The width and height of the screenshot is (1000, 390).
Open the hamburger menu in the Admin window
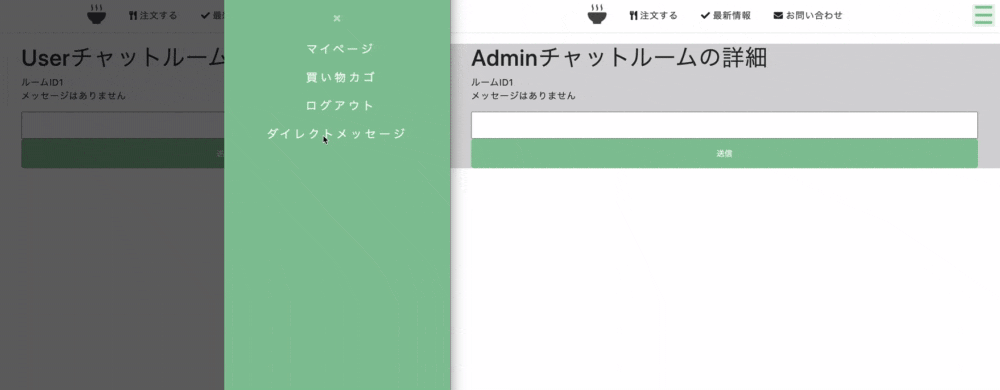[x=983, y=15]
